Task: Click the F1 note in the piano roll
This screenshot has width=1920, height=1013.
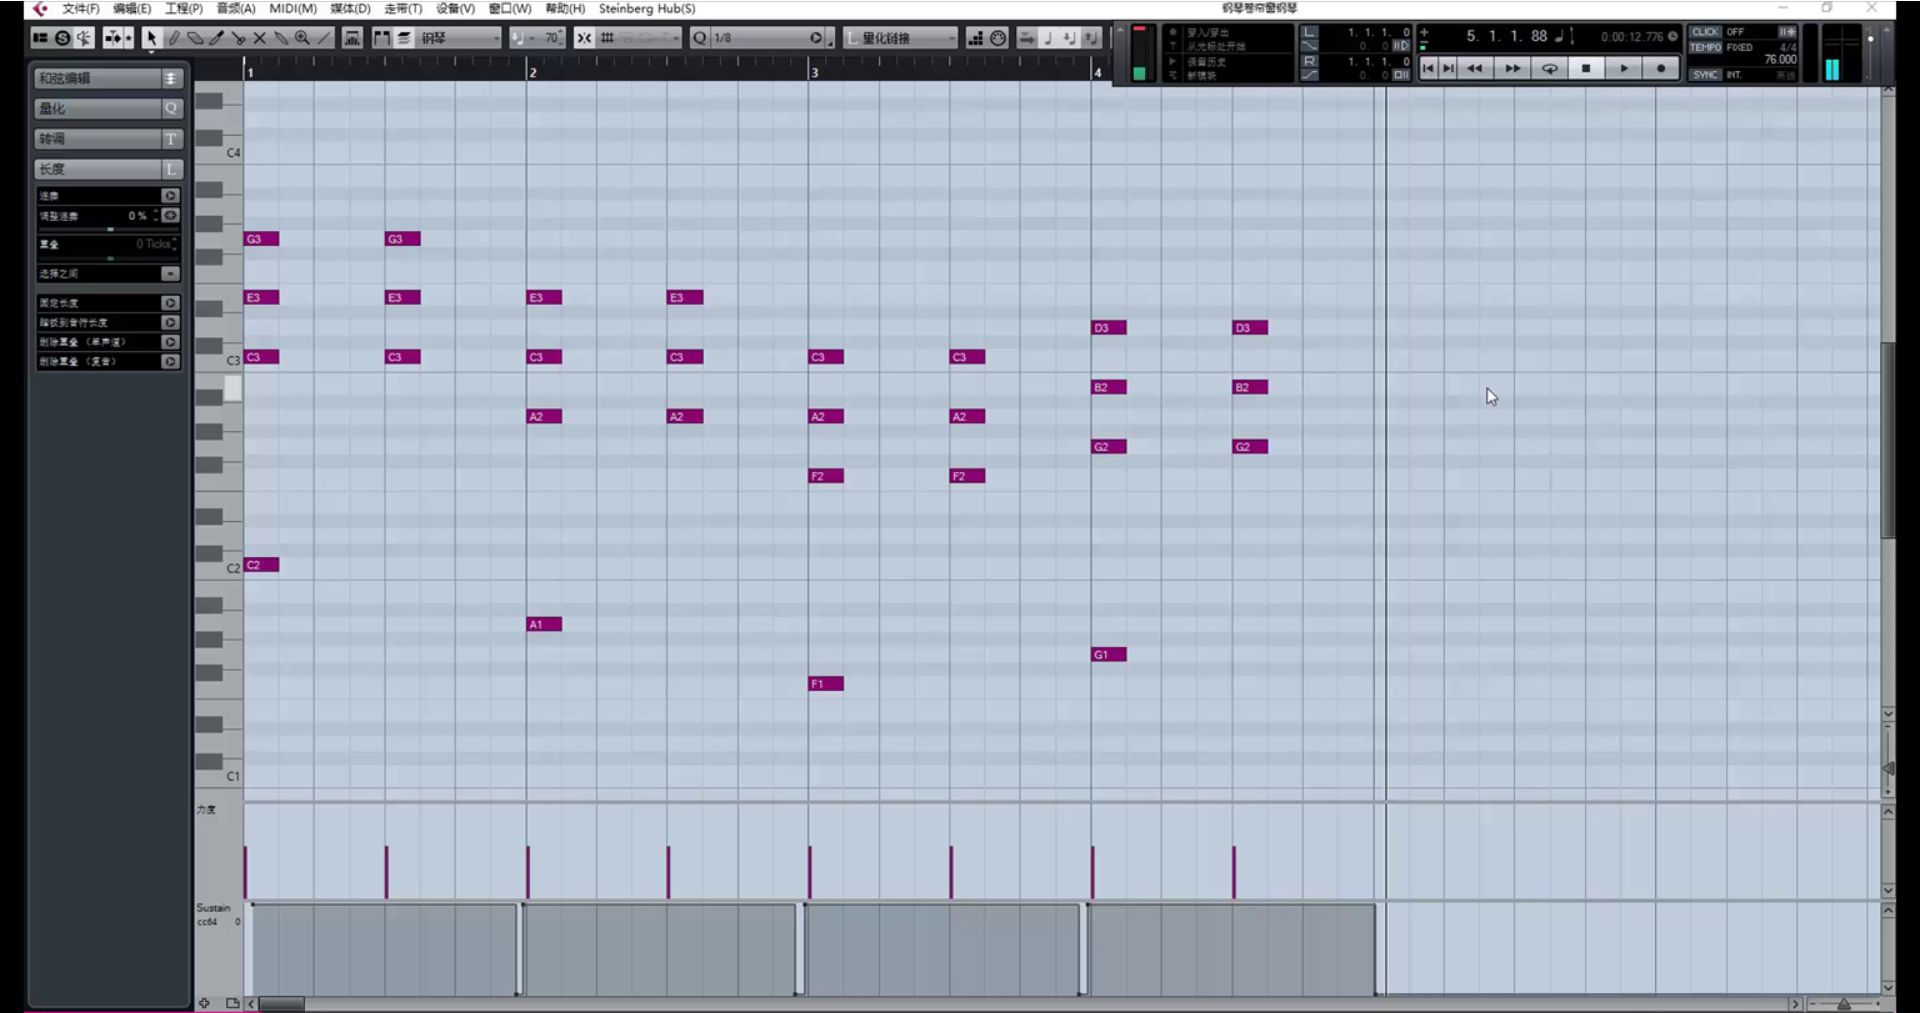Action: pos(826,684)
